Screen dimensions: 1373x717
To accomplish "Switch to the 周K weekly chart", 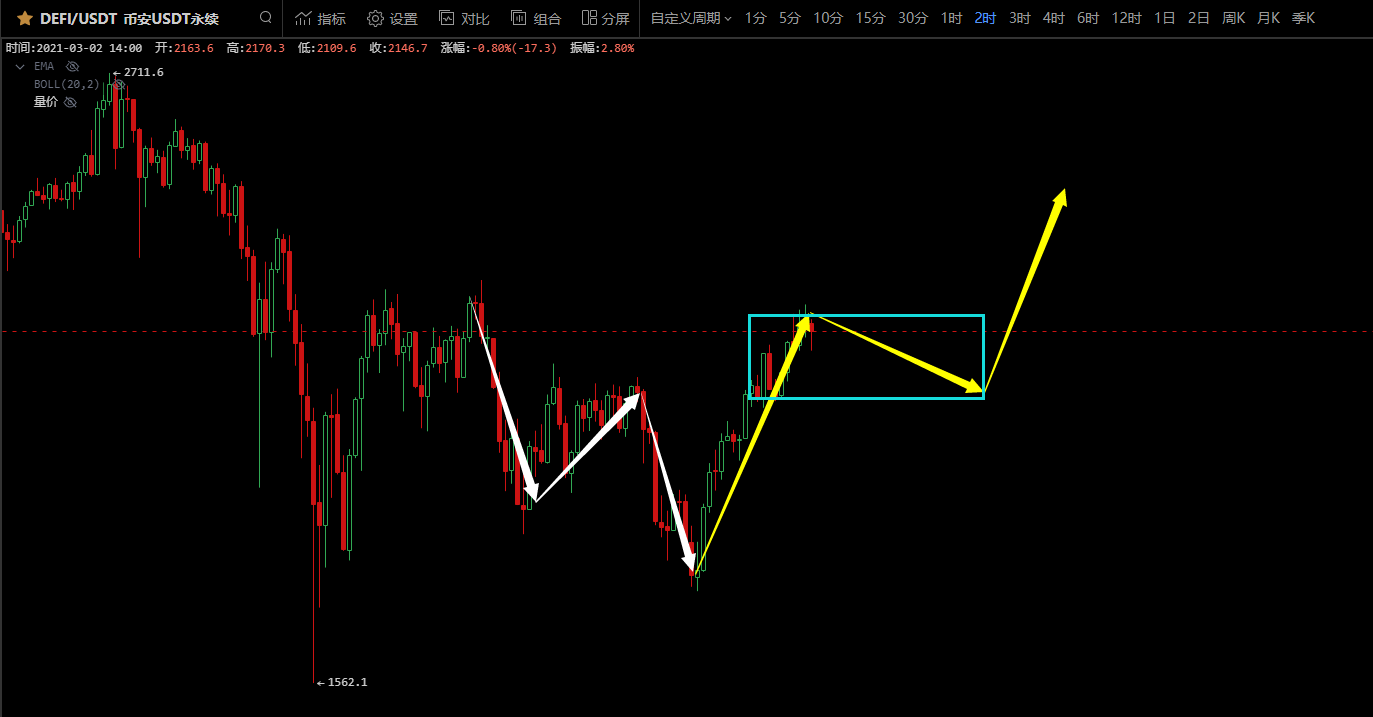I will [x=1233, y=18].
